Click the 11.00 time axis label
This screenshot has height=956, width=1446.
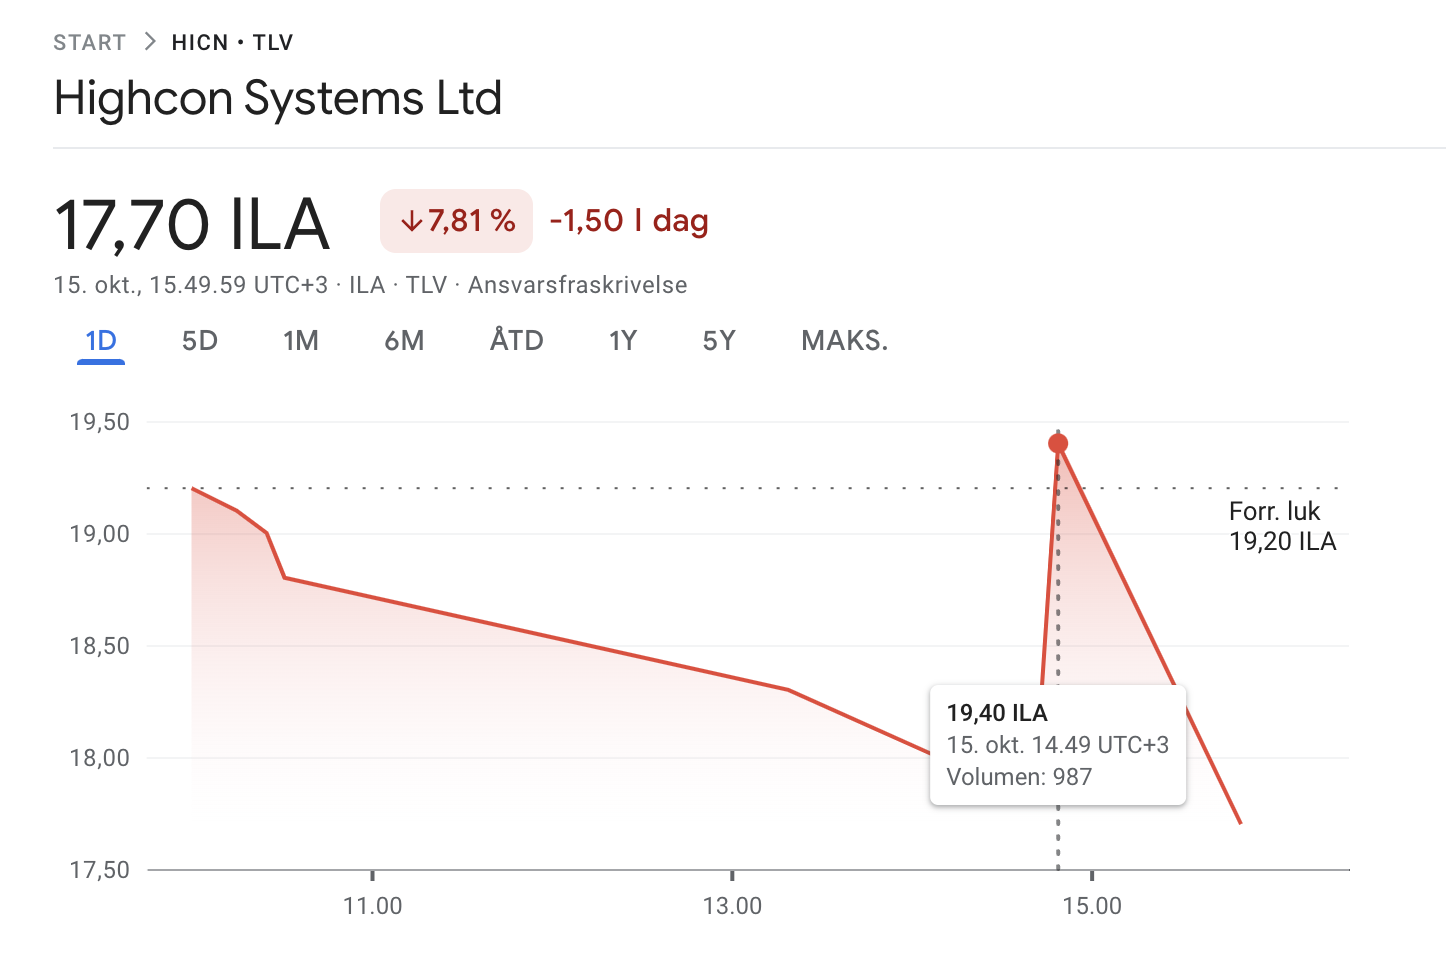(x=372, y=906)
